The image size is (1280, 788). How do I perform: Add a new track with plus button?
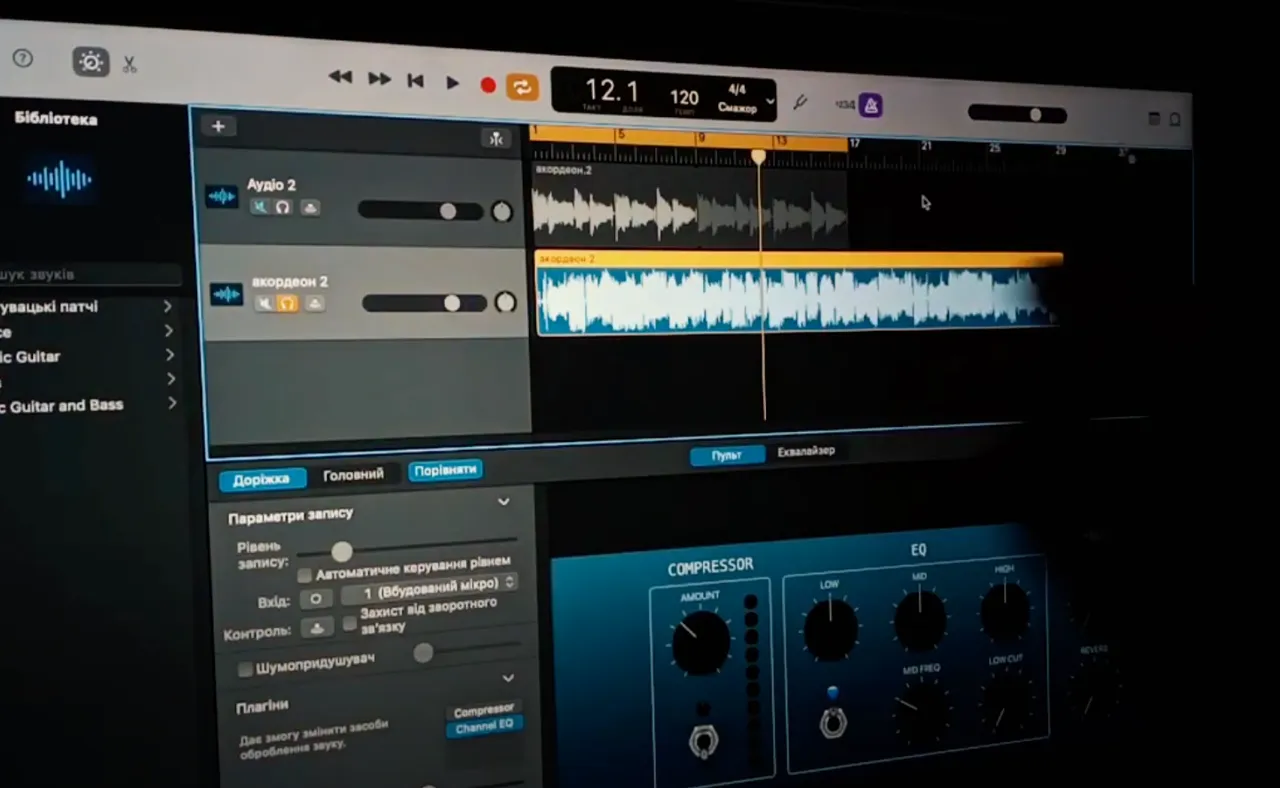tap(218, 126)
